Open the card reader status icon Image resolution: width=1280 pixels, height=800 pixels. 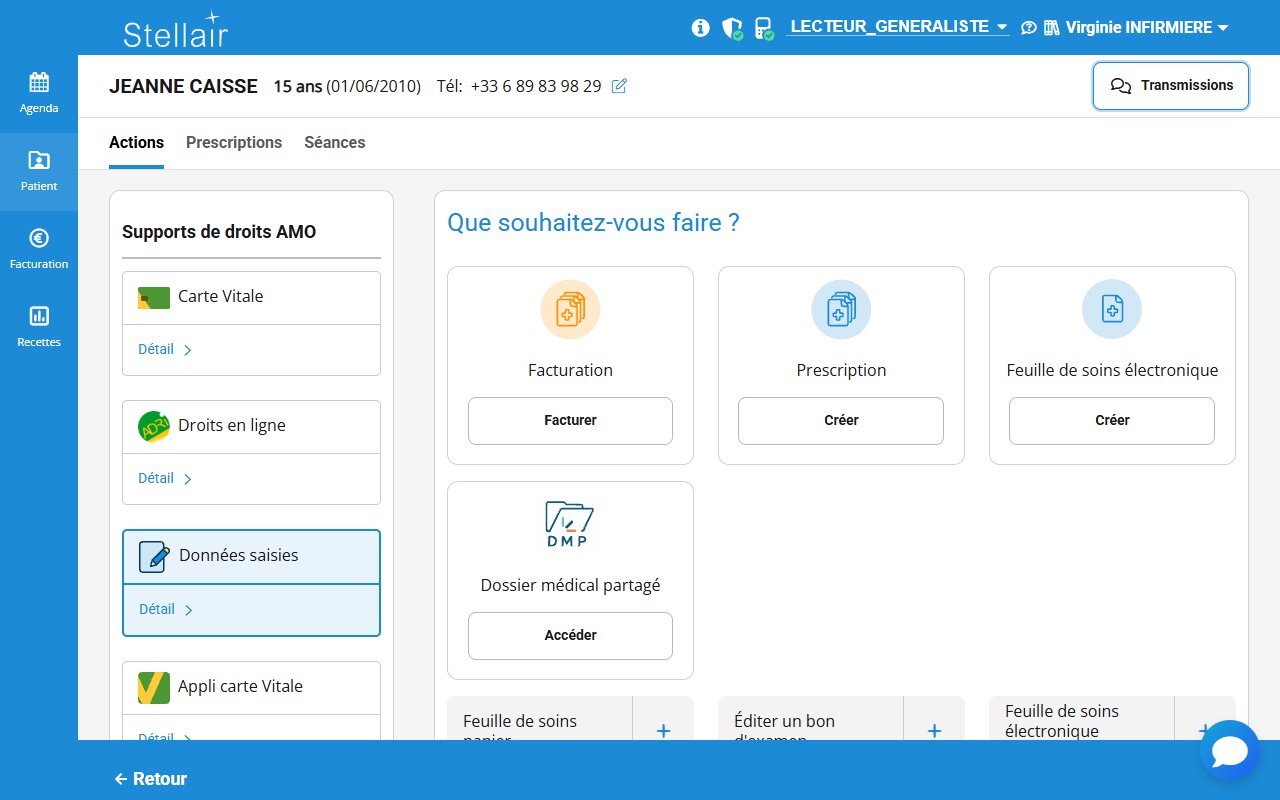pos(764,27)
